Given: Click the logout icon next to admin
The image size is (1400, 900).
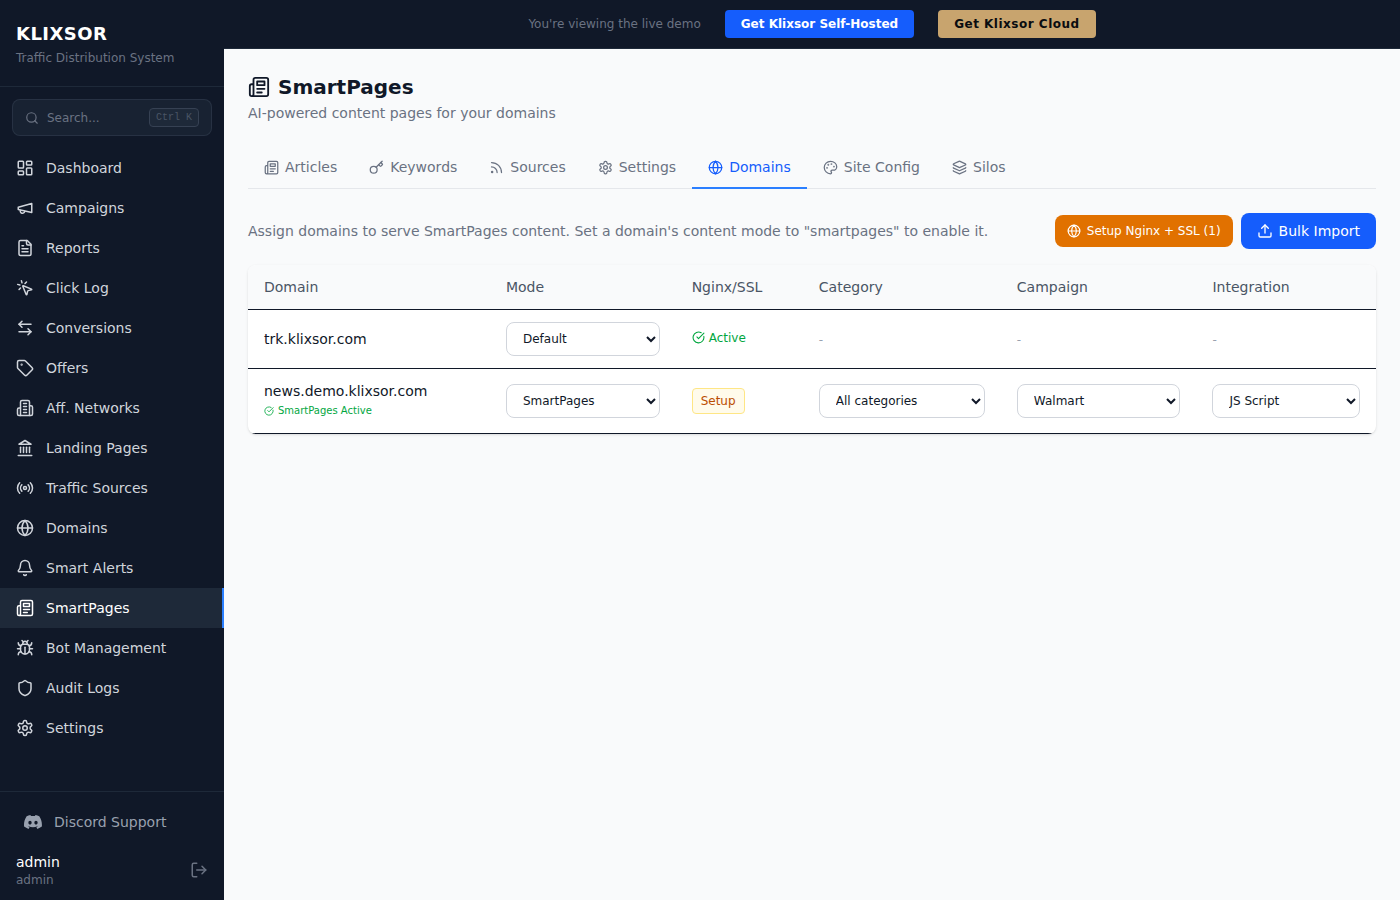Looking at the screenshot, I should [198, 869].
